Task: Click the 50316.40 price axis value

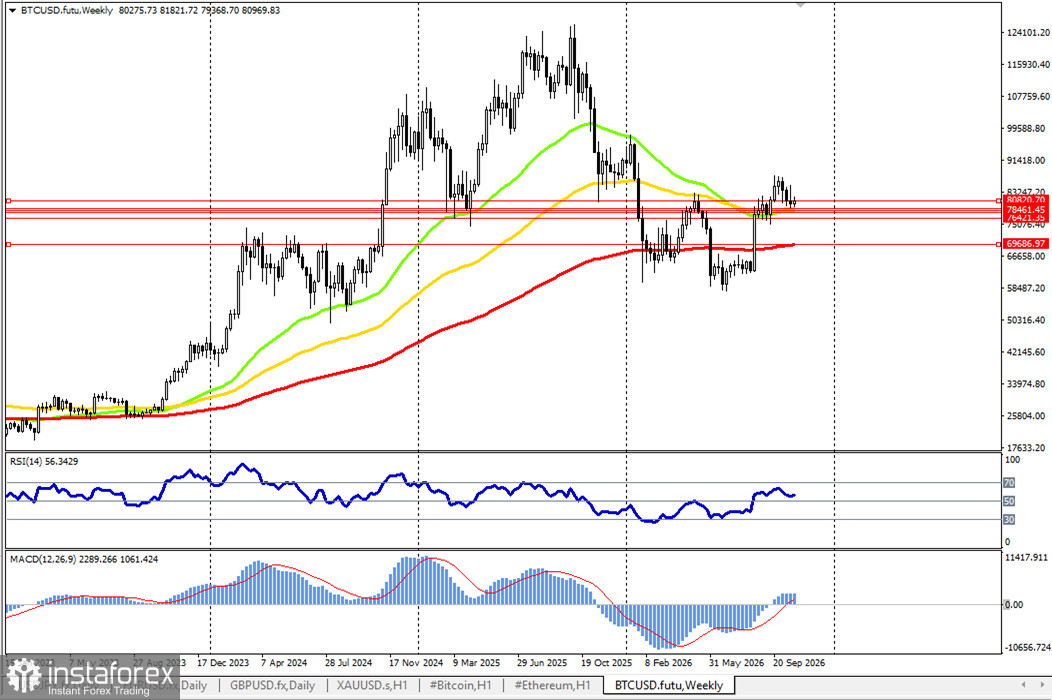Action: click(x=1028, y=320)
